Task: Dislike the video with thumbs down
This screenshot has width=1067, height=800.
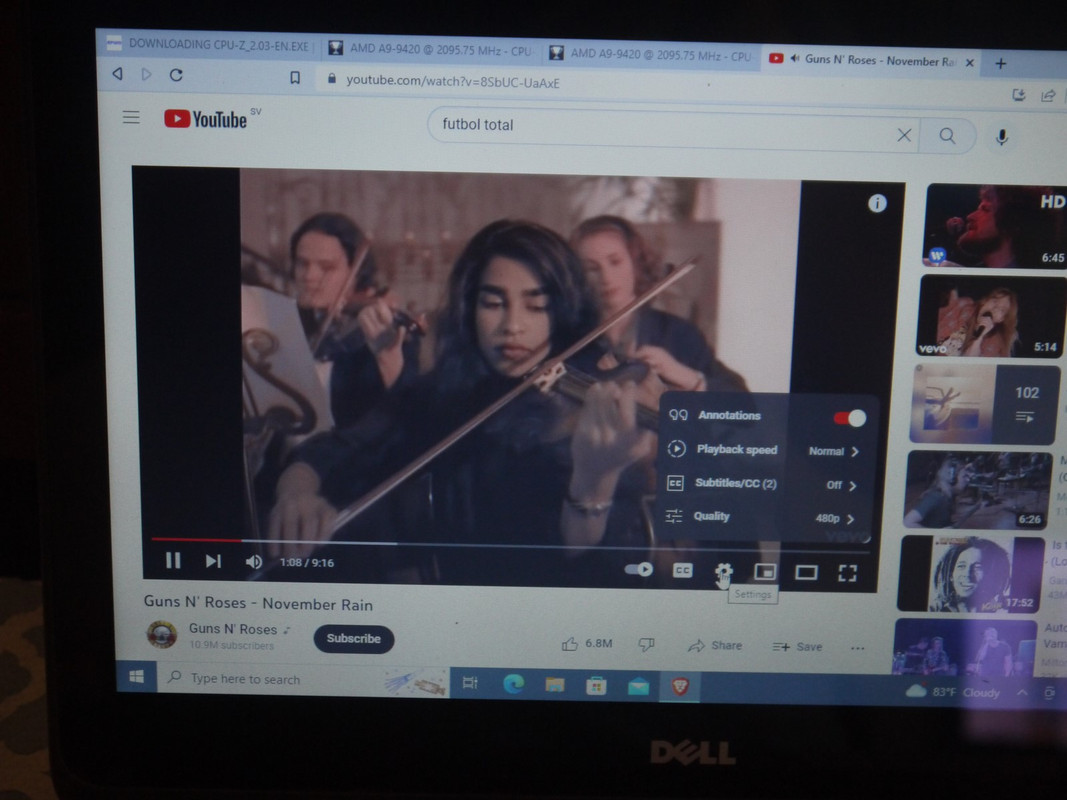Action: coord(646,644)
